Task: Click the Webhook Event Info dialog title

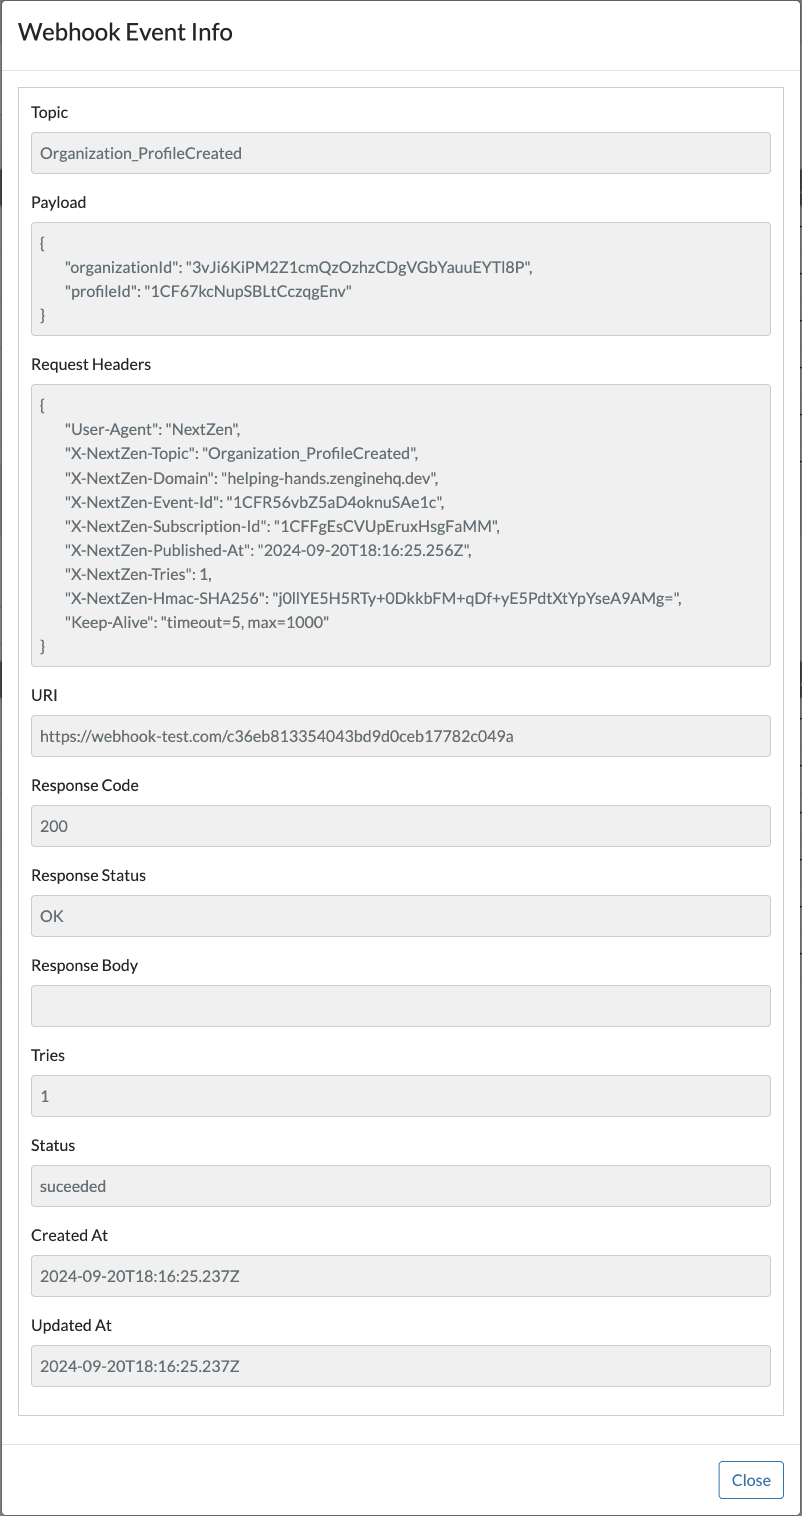Action: click(125, 32)
